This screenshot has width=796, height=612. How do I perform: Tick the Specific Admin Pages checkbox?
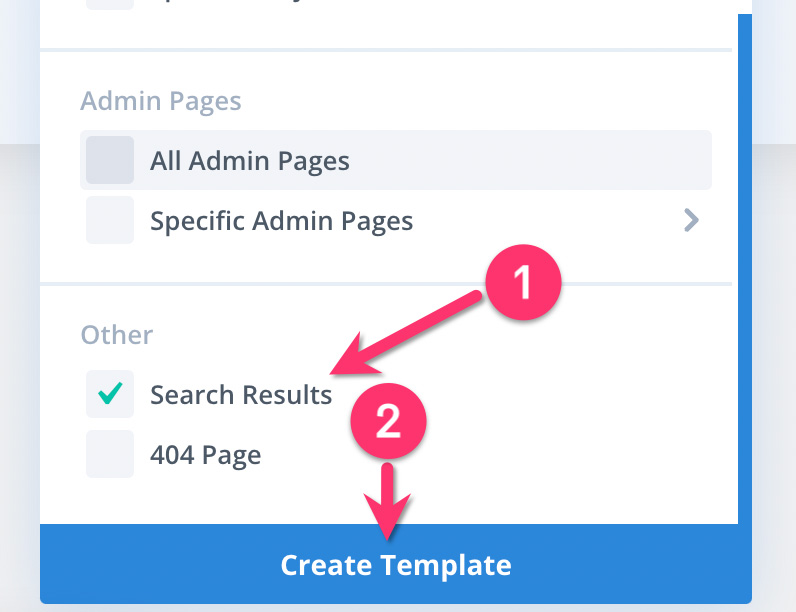pos(110,220)
